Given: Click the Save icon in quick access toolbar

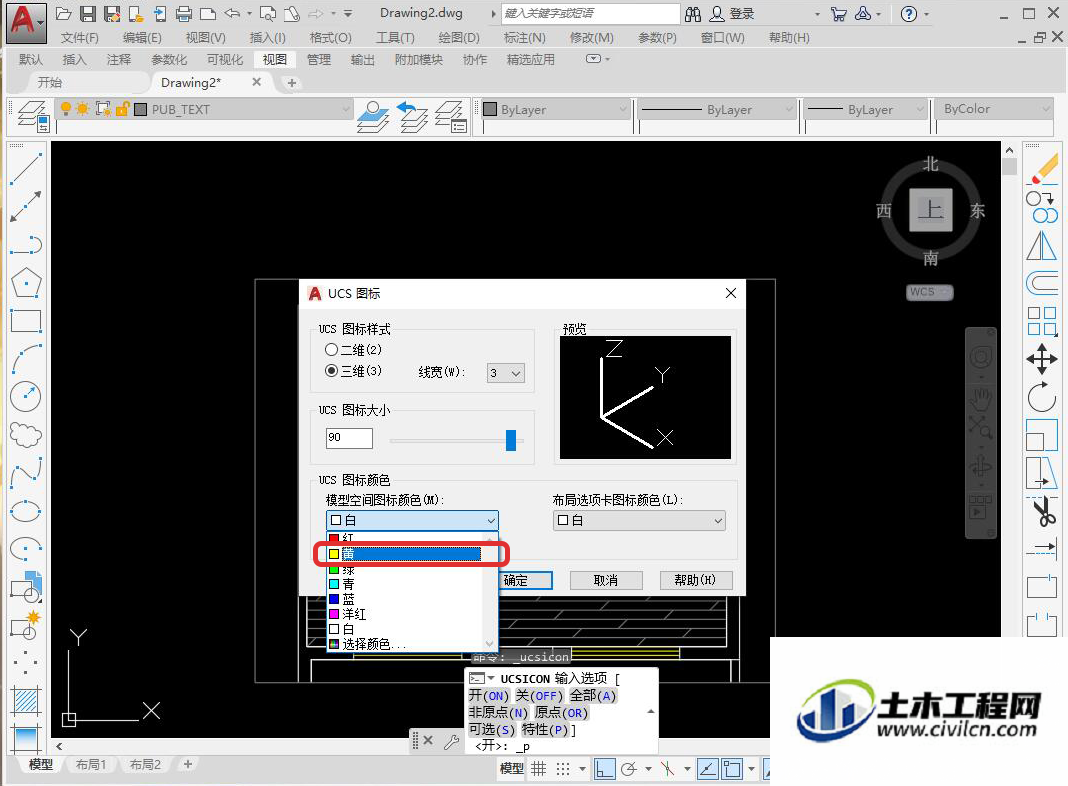Looking at the screenshot, I should click(x=88, y=14).
